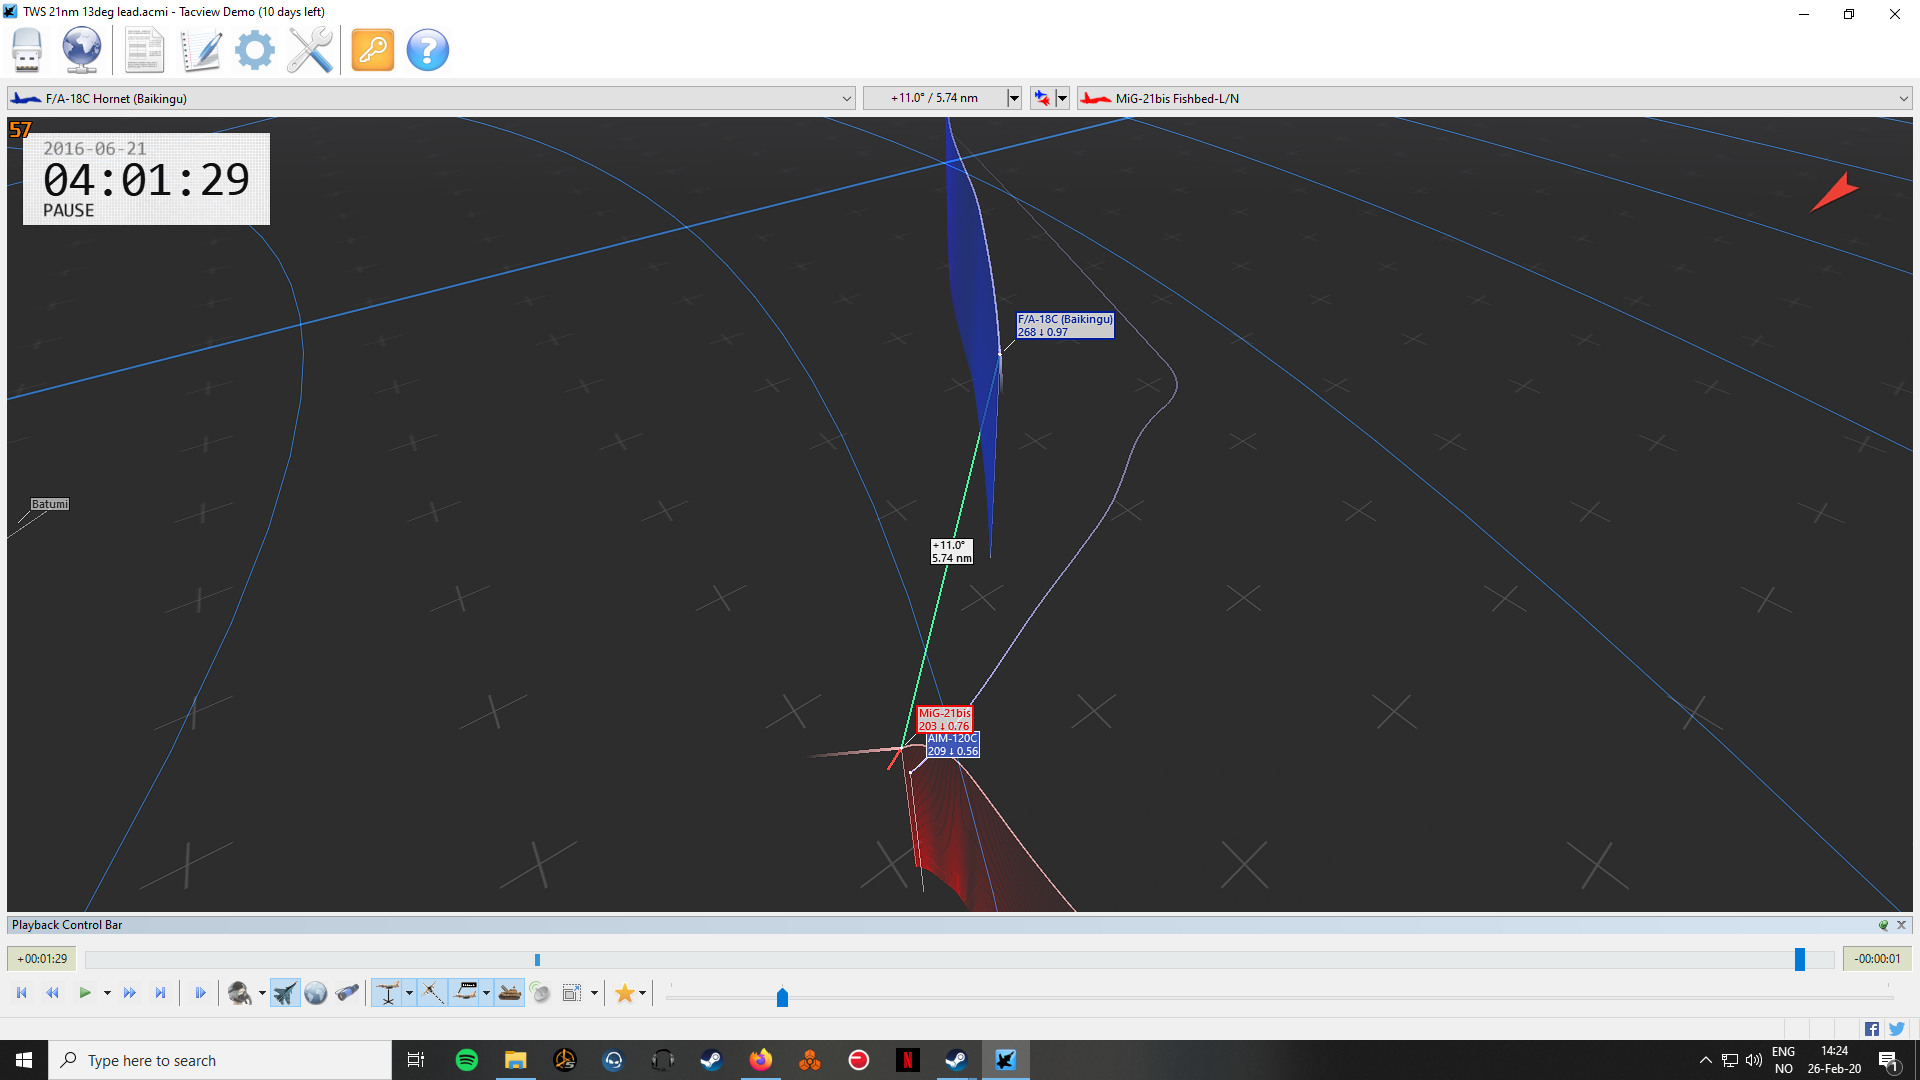Jump to start of recording
The width and height of the screenshot is (1920, 1080).
pos(22,993)
